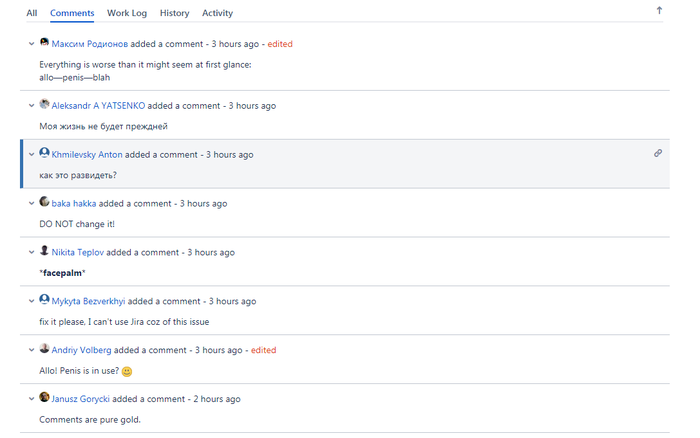
Task: Click baka hakka's avatar icon
Action: (x=45, y=202)
